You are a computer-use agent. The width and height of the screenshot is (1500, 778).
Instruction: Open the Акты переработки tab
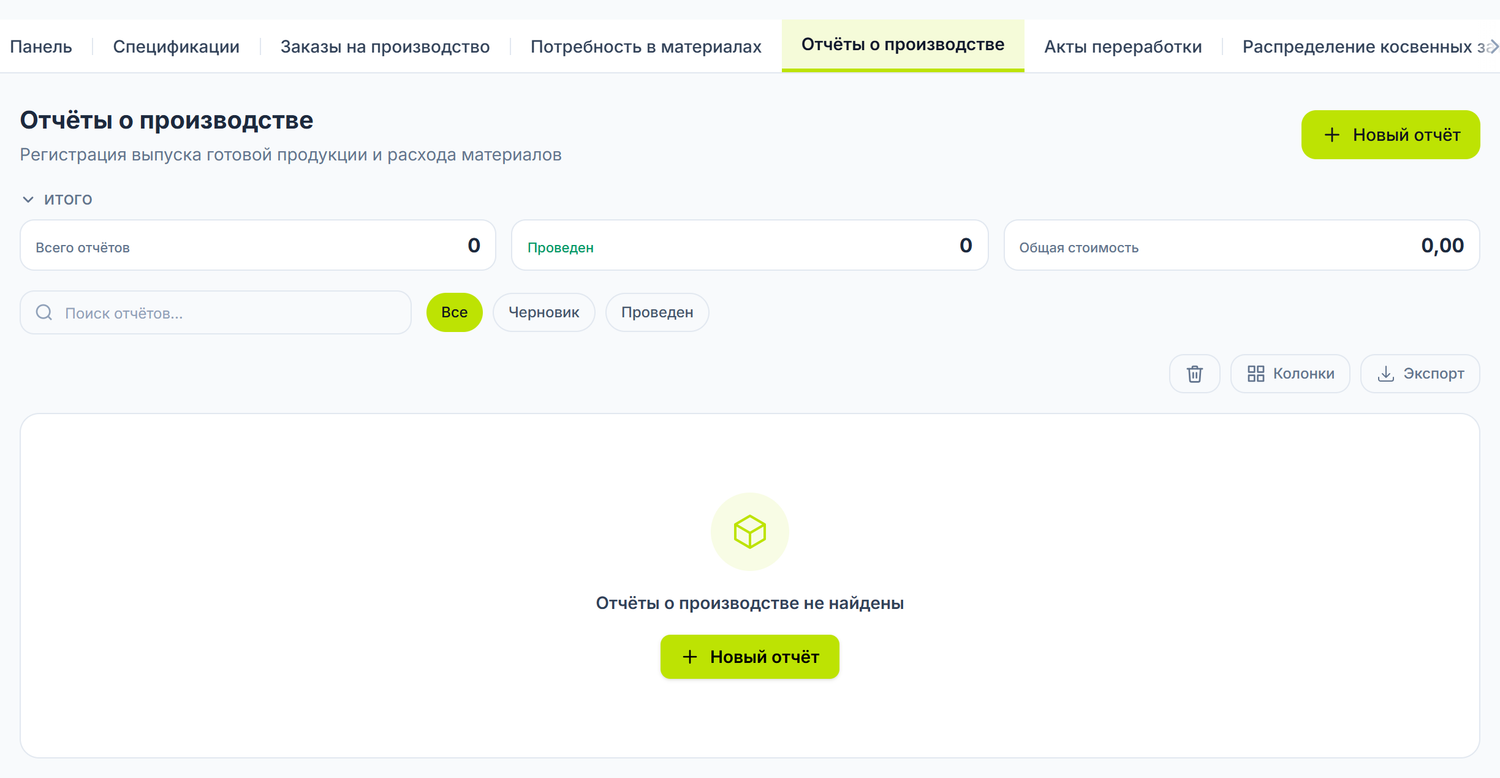point(1123,47)
